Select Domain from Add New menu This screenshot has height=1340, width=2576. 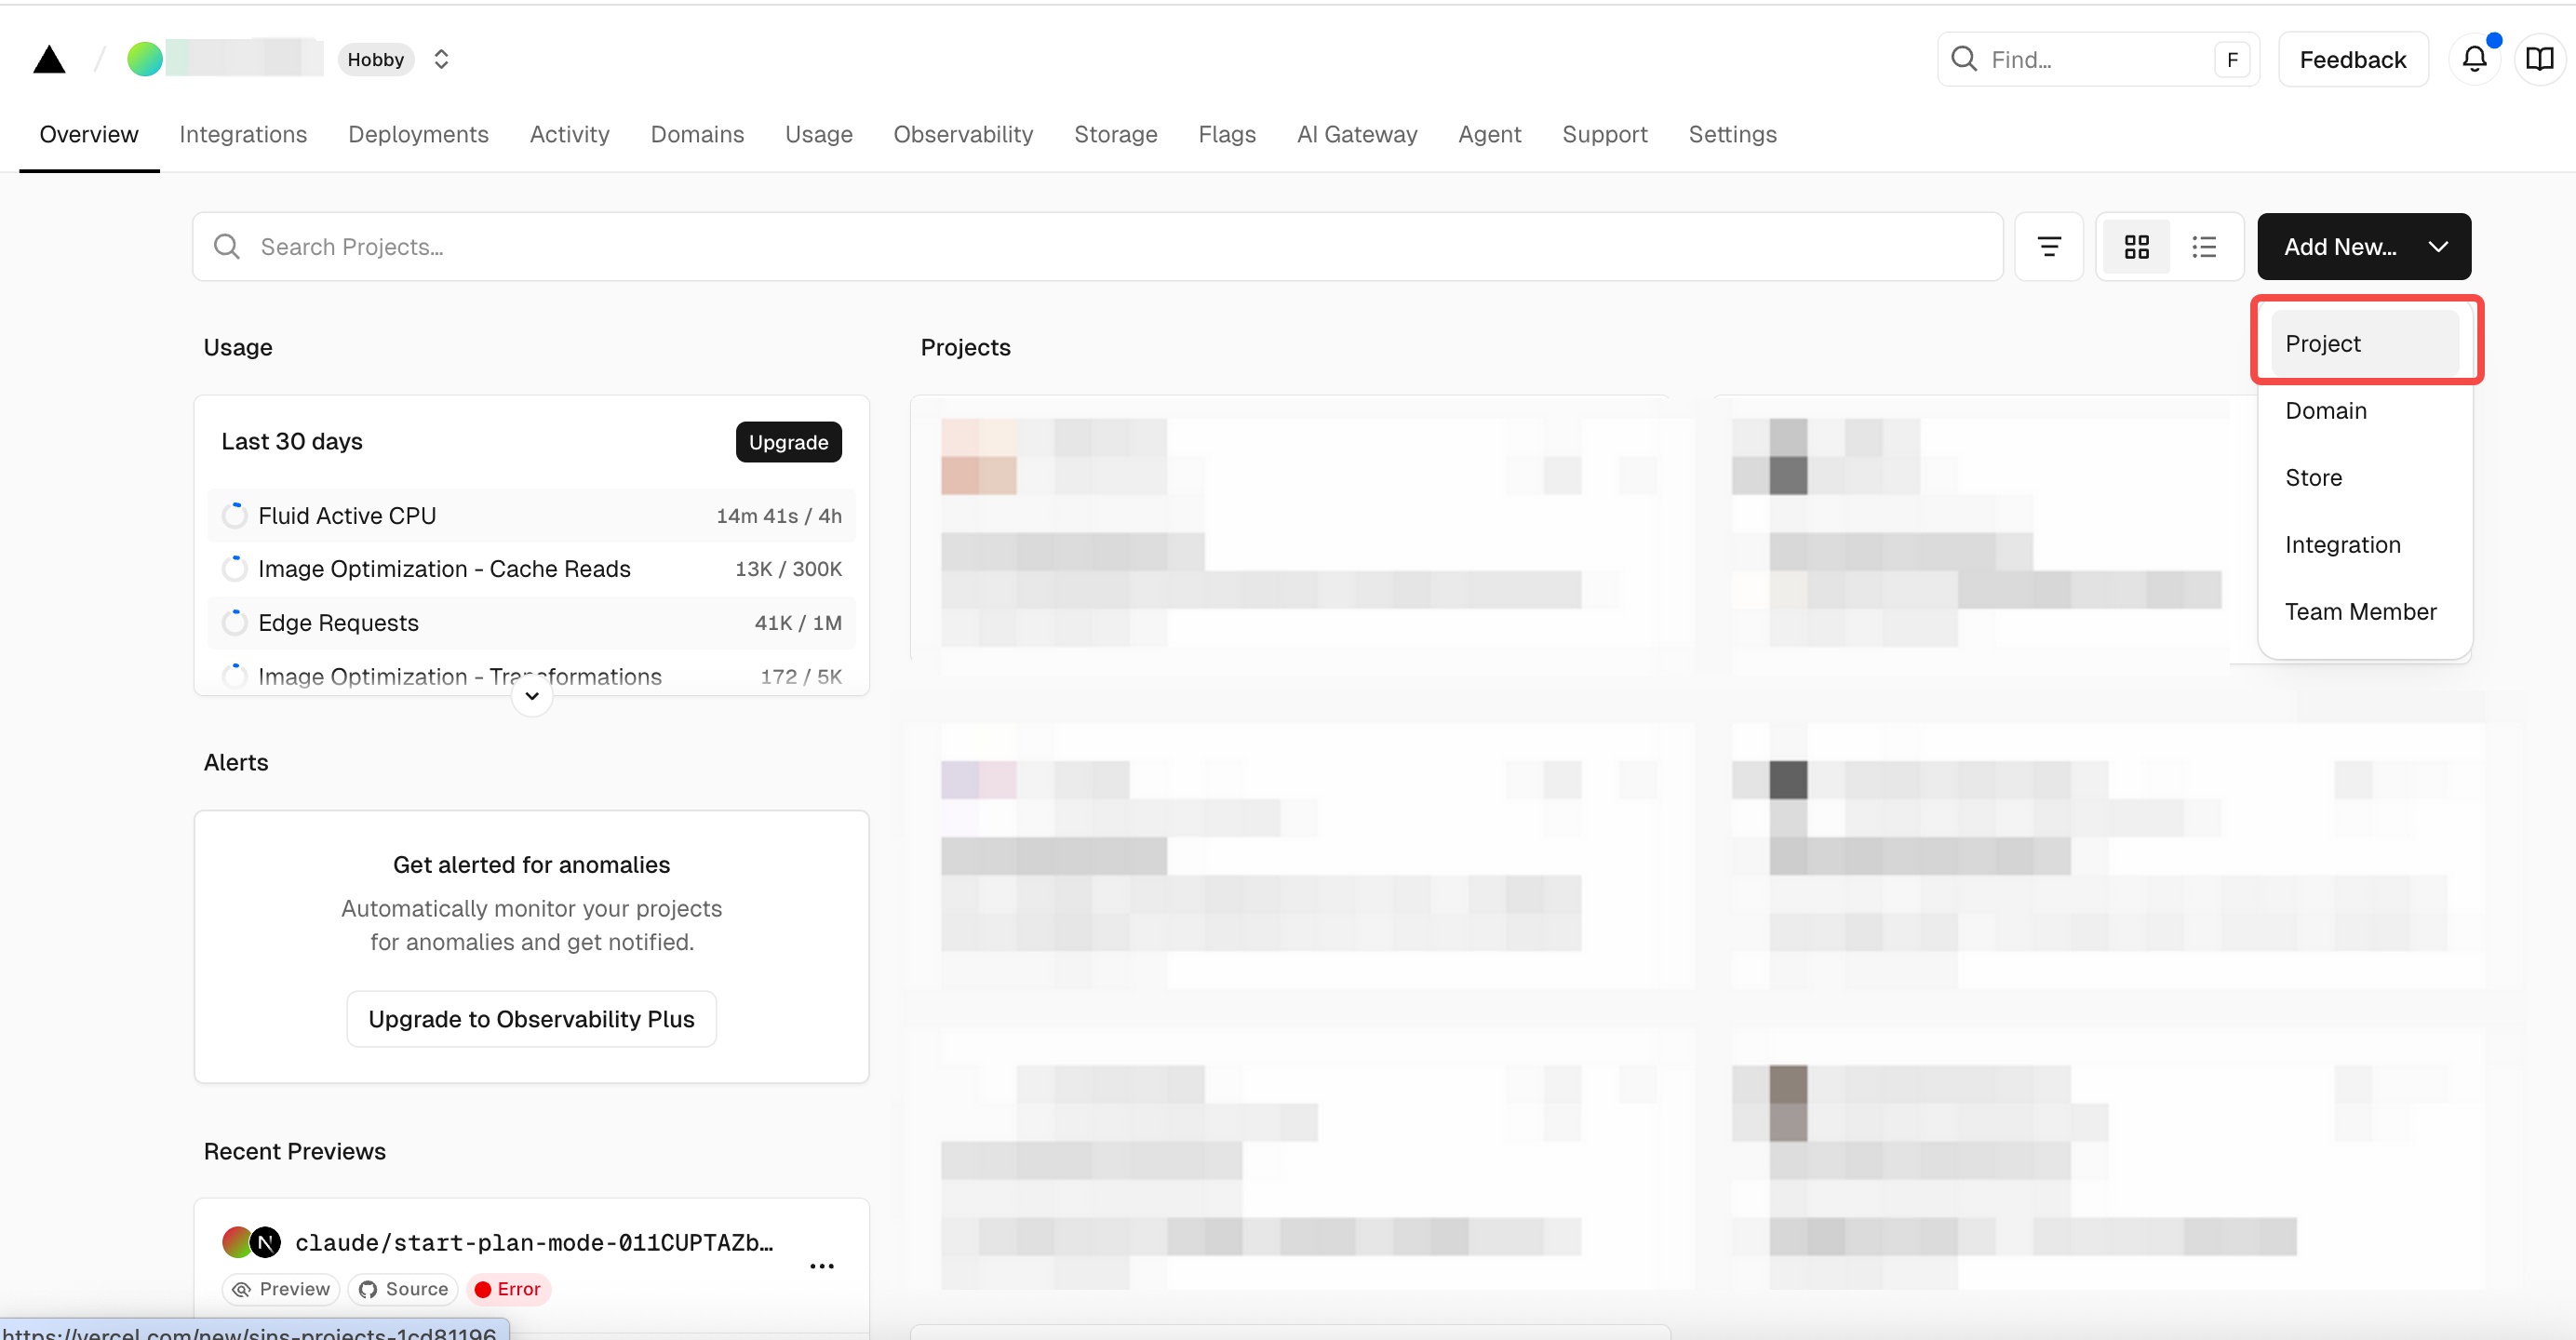(2364, 410)
